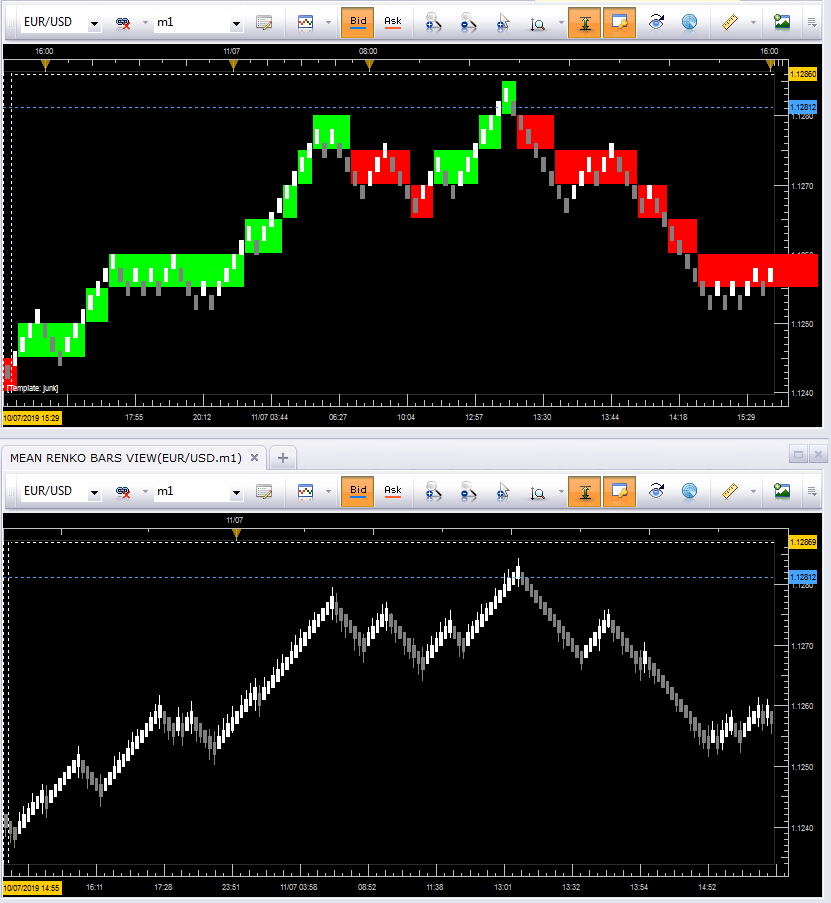Screen dimensions: 831x903
Task: Click the 10/07/2019 15:29 date label
Action: pos(32,418)
